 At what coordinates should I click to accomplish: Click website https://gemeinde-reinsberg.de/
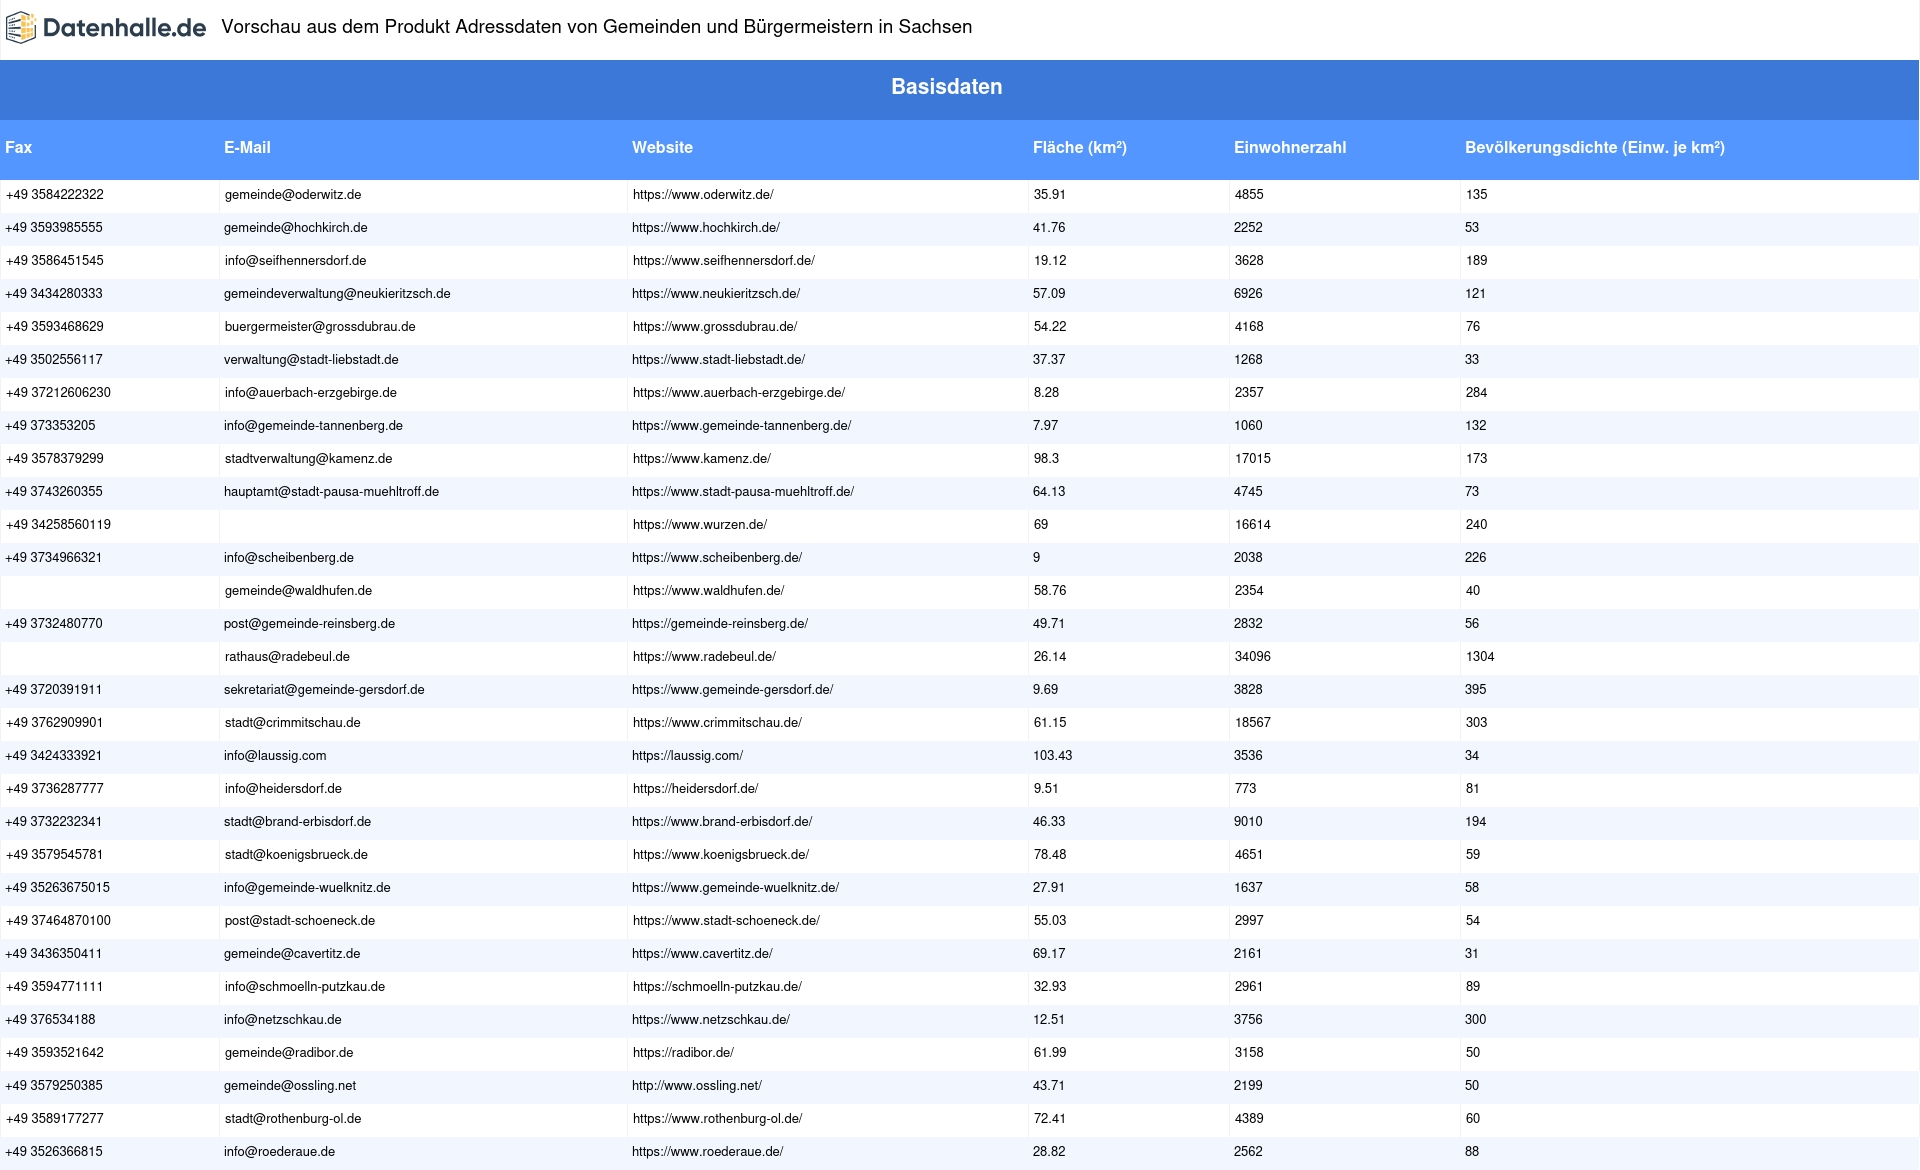[x=720, y=624]
